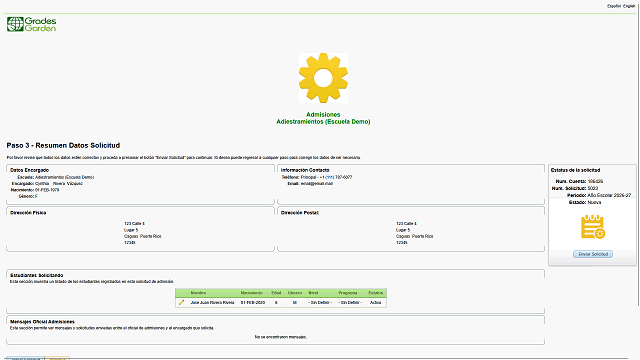Click the Estatus column header
The height and width of the screenshot is (360, 640).
tap(376, 293)
